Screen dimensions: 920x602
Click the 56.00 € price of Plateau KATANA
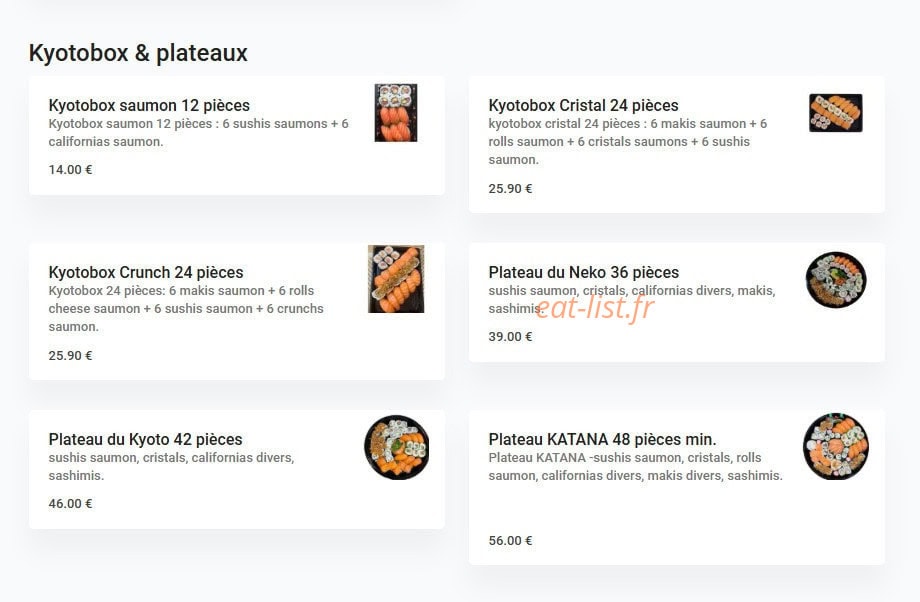pos(510,540)
